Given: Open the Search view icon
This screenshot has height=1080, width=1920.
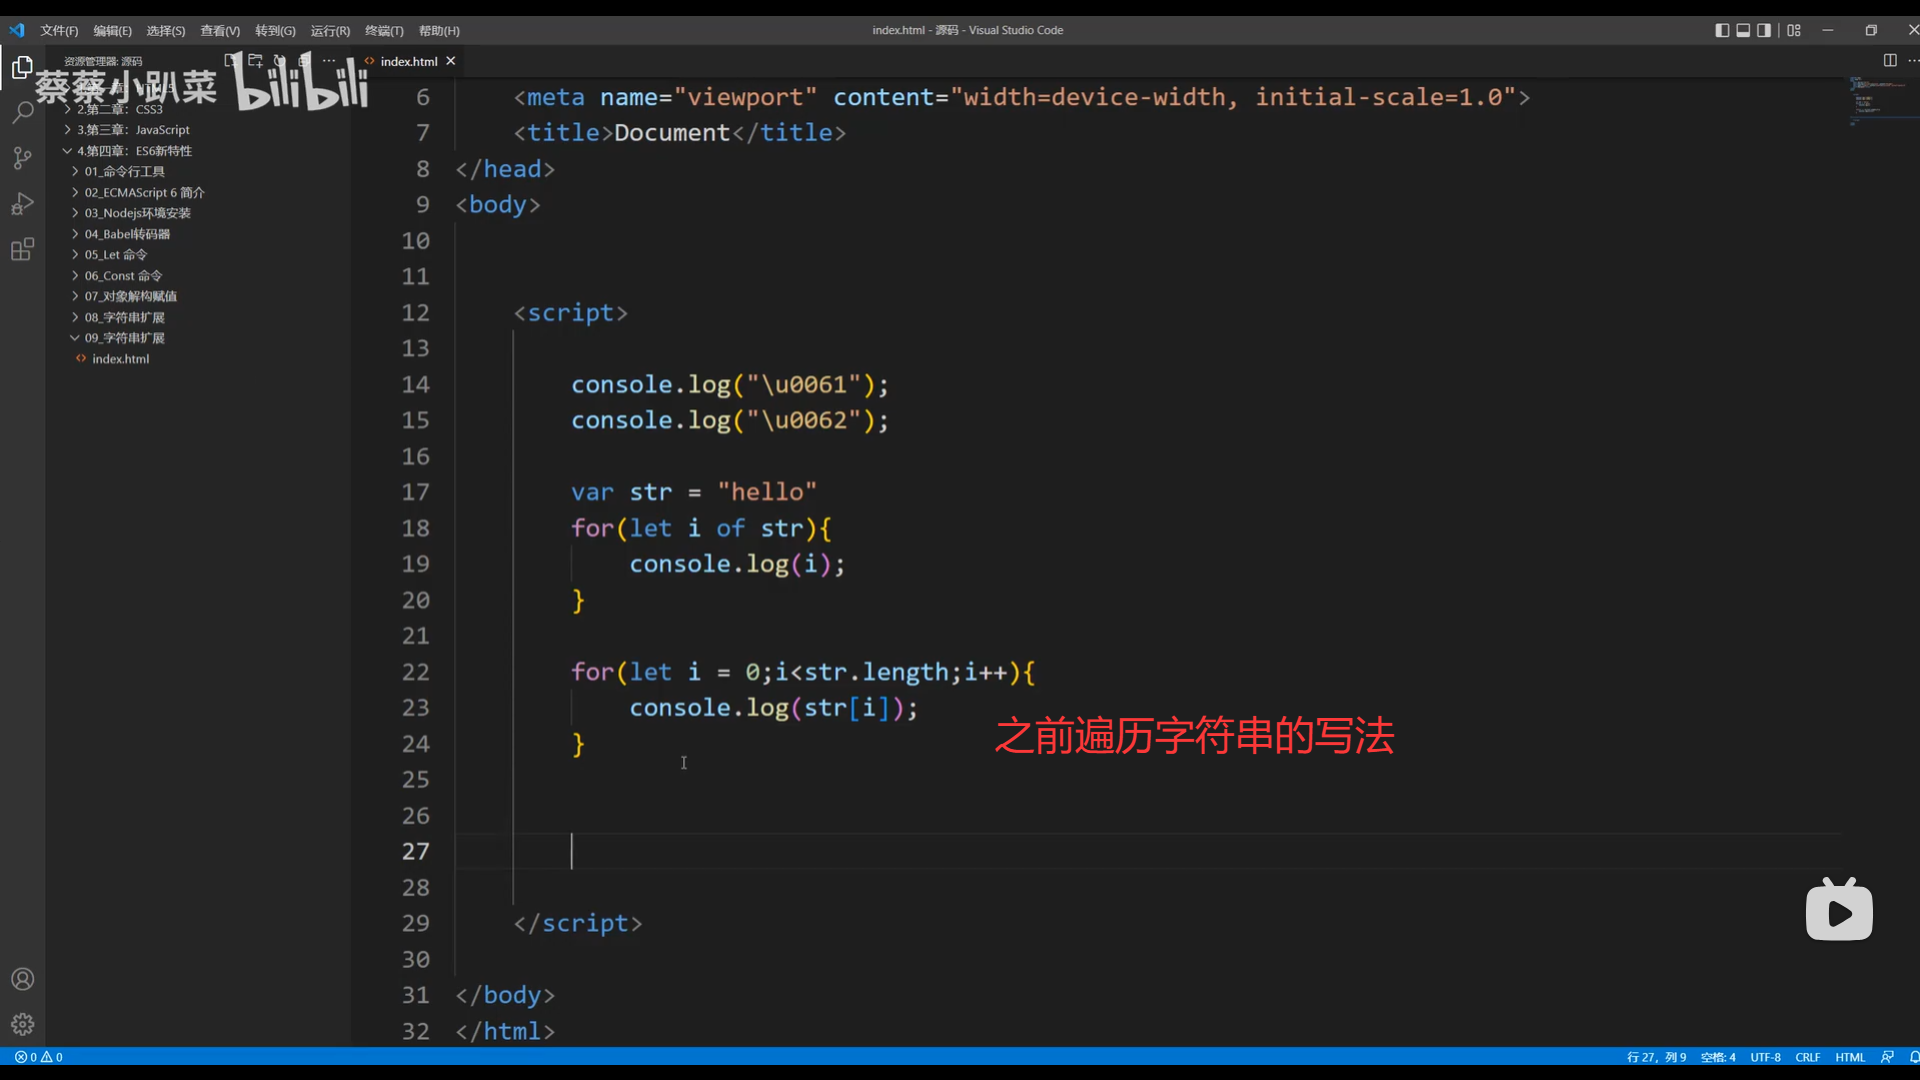Looking at the screenshot, I should point(22,112).
